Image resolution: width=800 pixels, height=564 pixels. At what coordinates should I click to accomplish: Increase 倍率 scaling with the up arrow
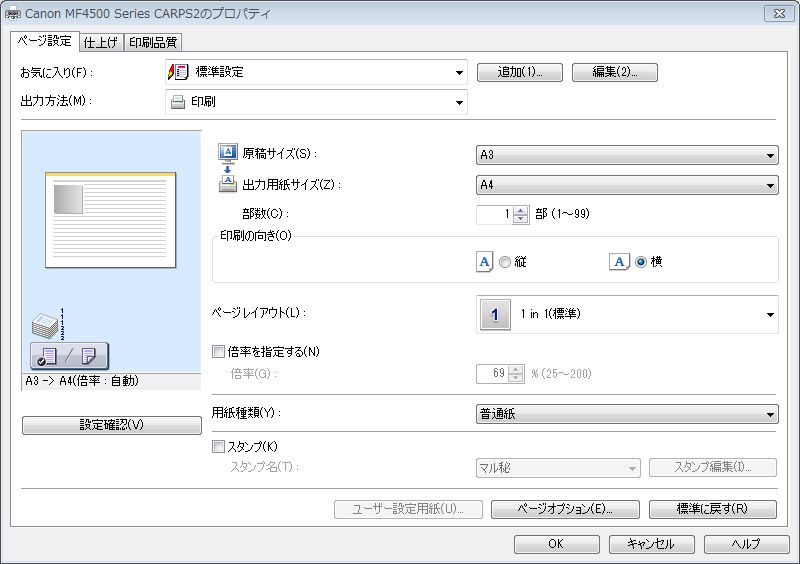(x=516, y=370)
